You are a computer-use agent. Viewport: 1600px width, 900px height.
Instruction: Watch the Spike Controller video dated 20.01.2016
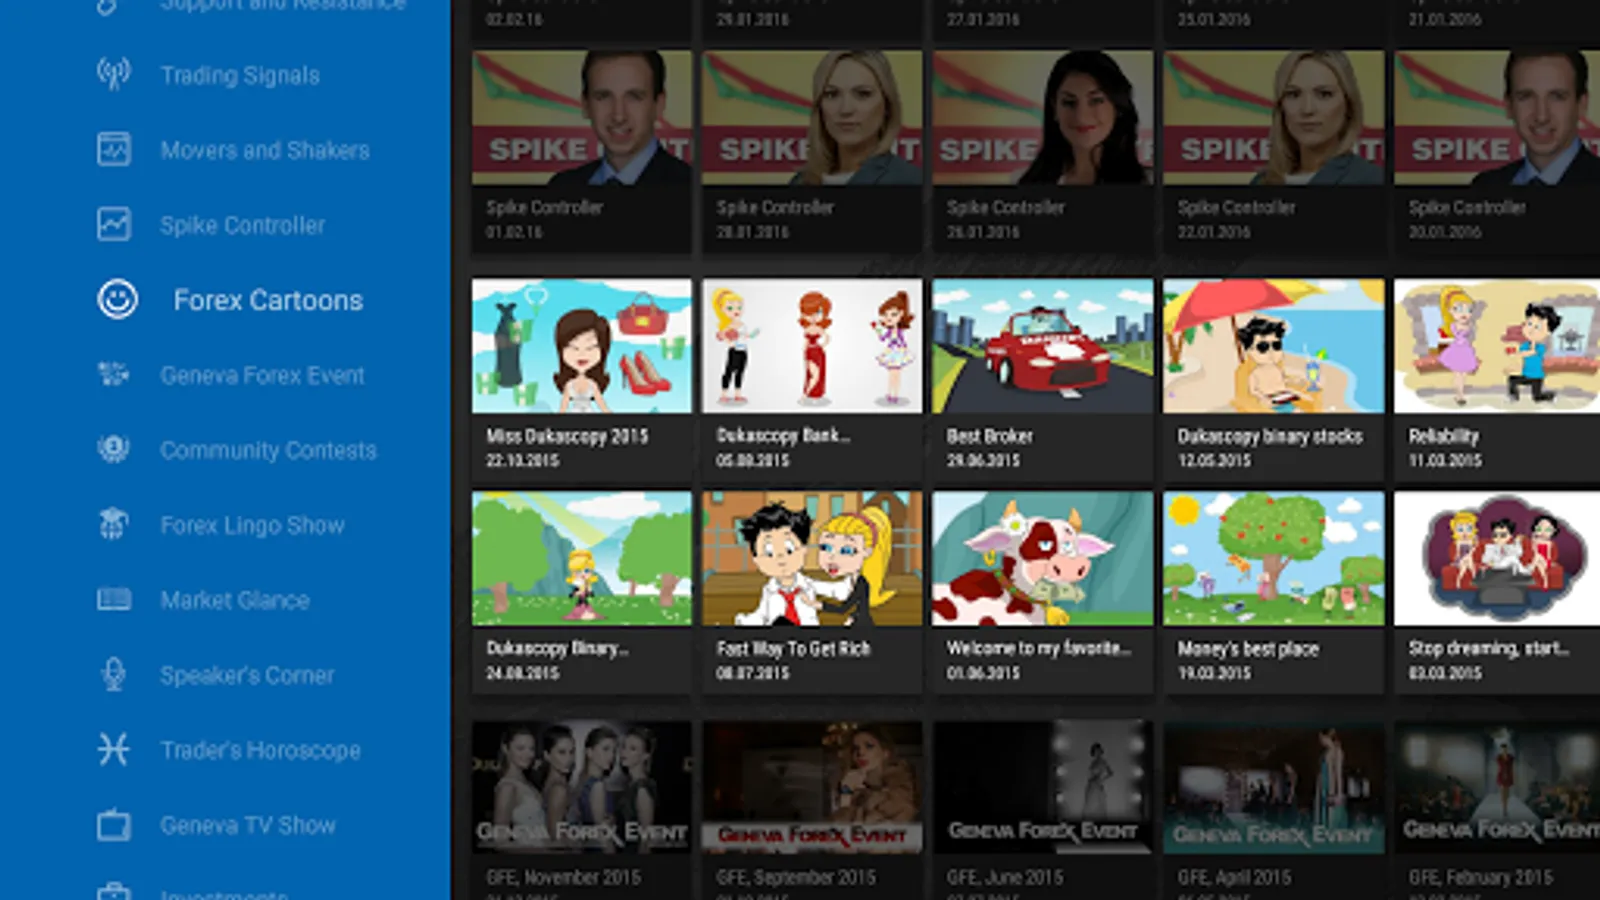[x=1497, y=118]
